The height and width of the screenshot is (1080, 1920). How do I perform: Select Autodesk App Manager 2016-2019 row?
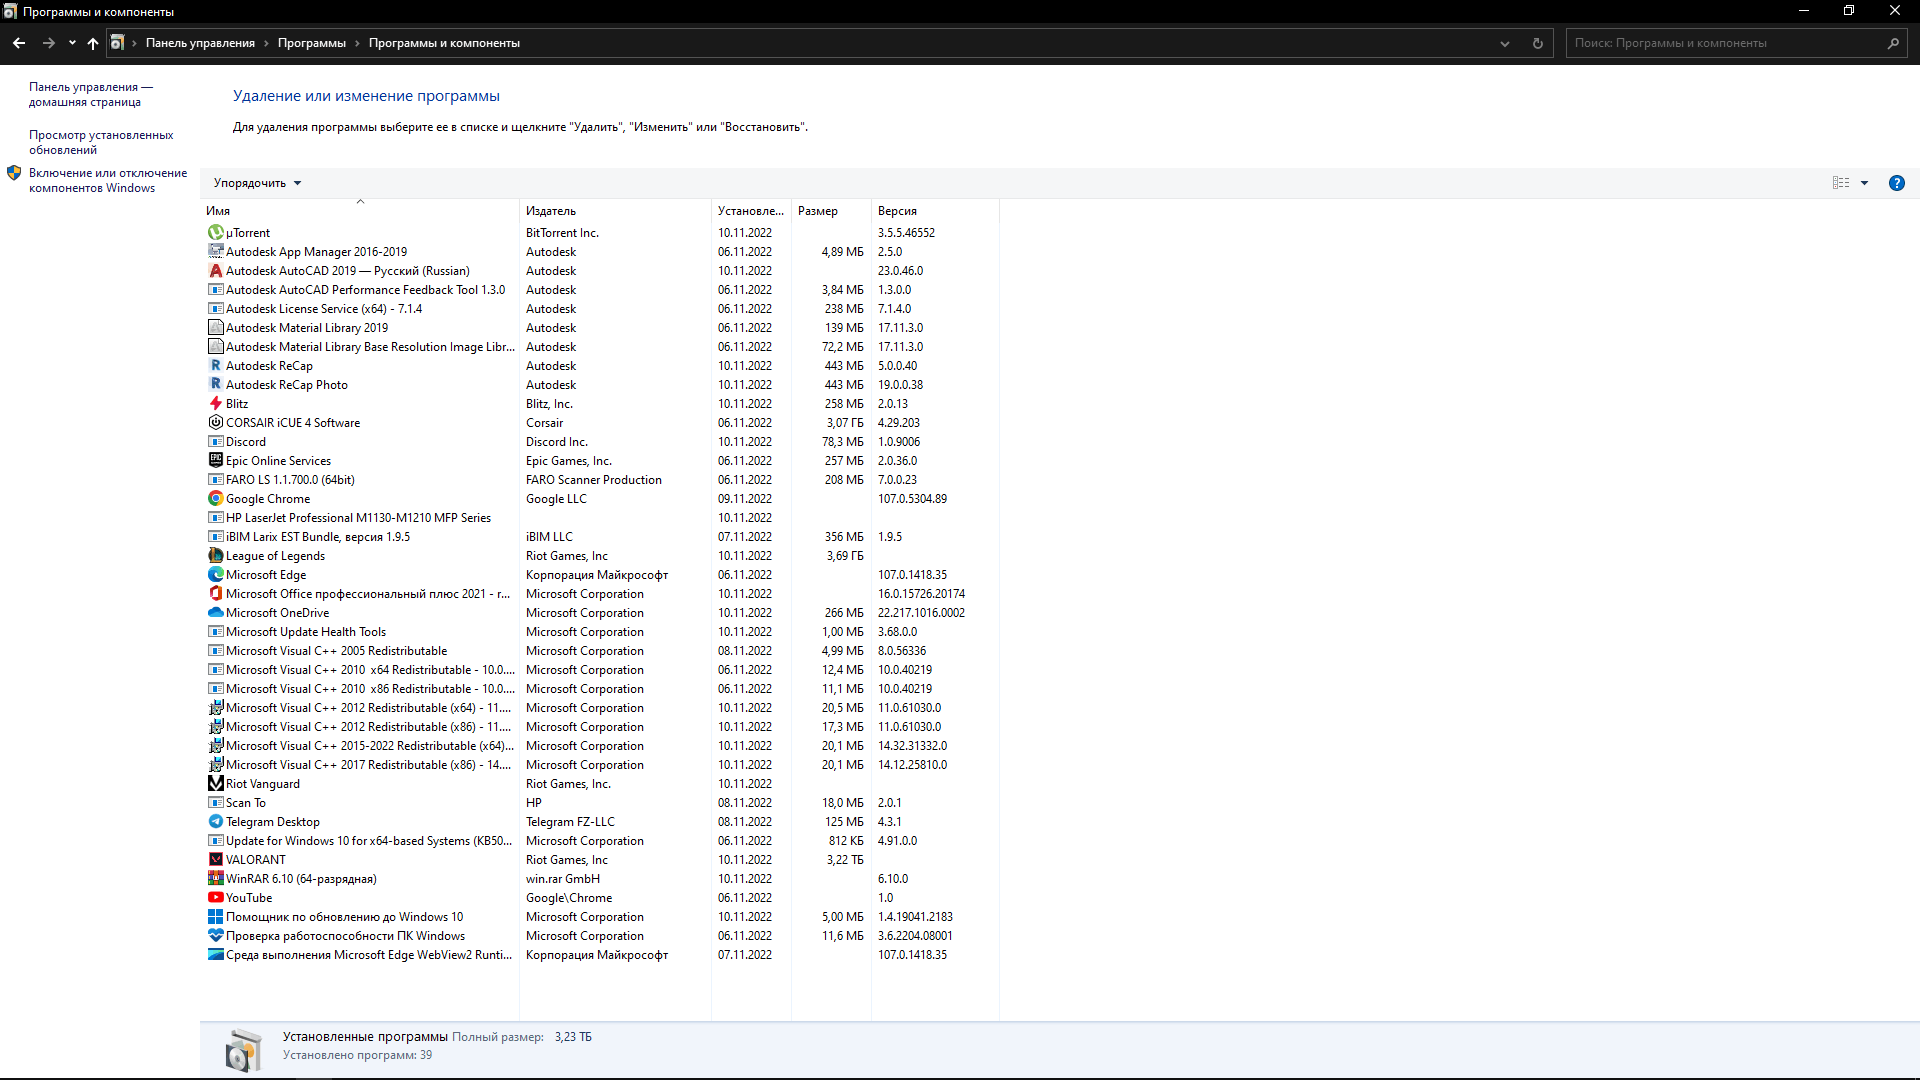pos(600,251)
